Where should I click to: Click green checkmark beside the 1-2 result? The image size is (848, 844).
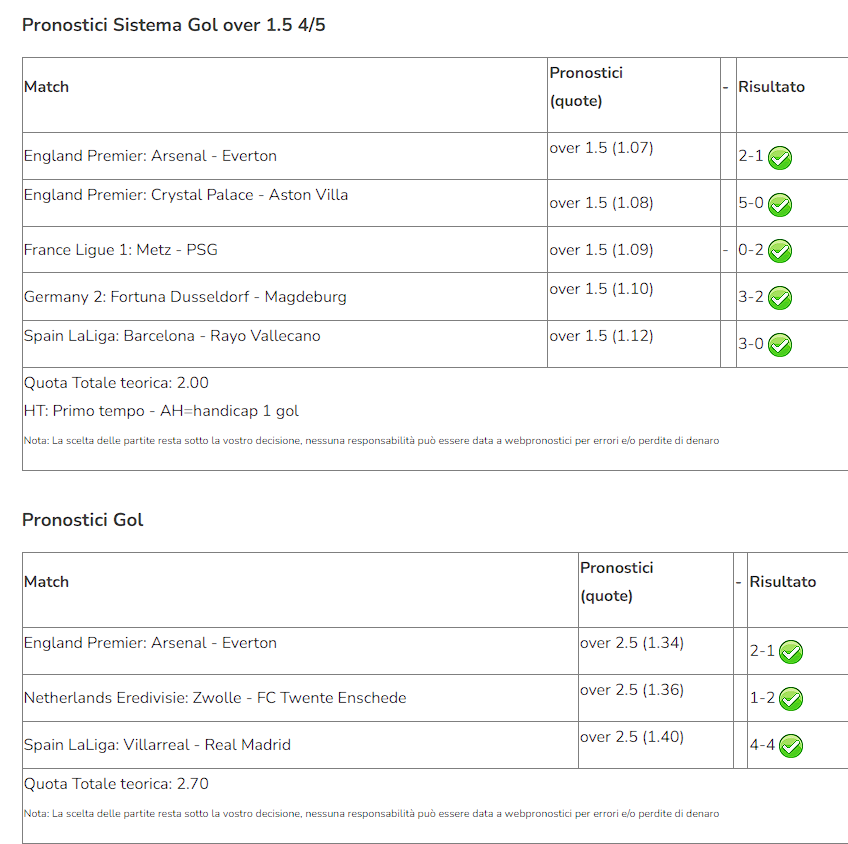pos(791,699)
